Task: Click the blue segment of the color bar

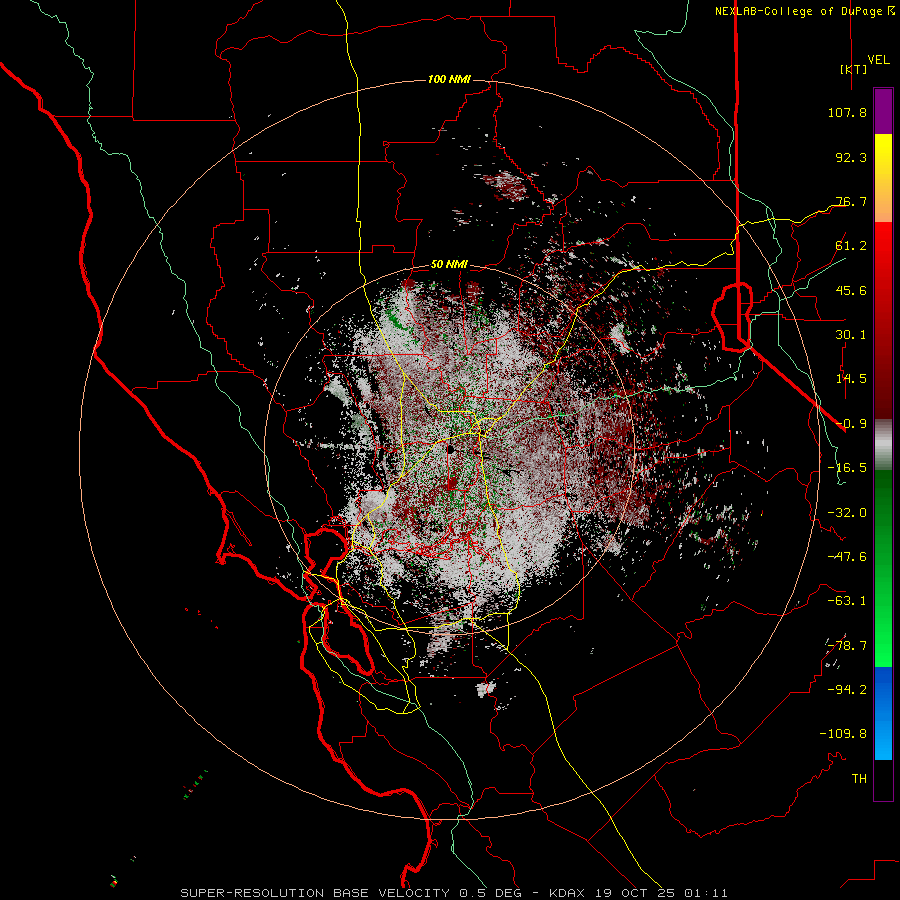Action: [883, 713]
